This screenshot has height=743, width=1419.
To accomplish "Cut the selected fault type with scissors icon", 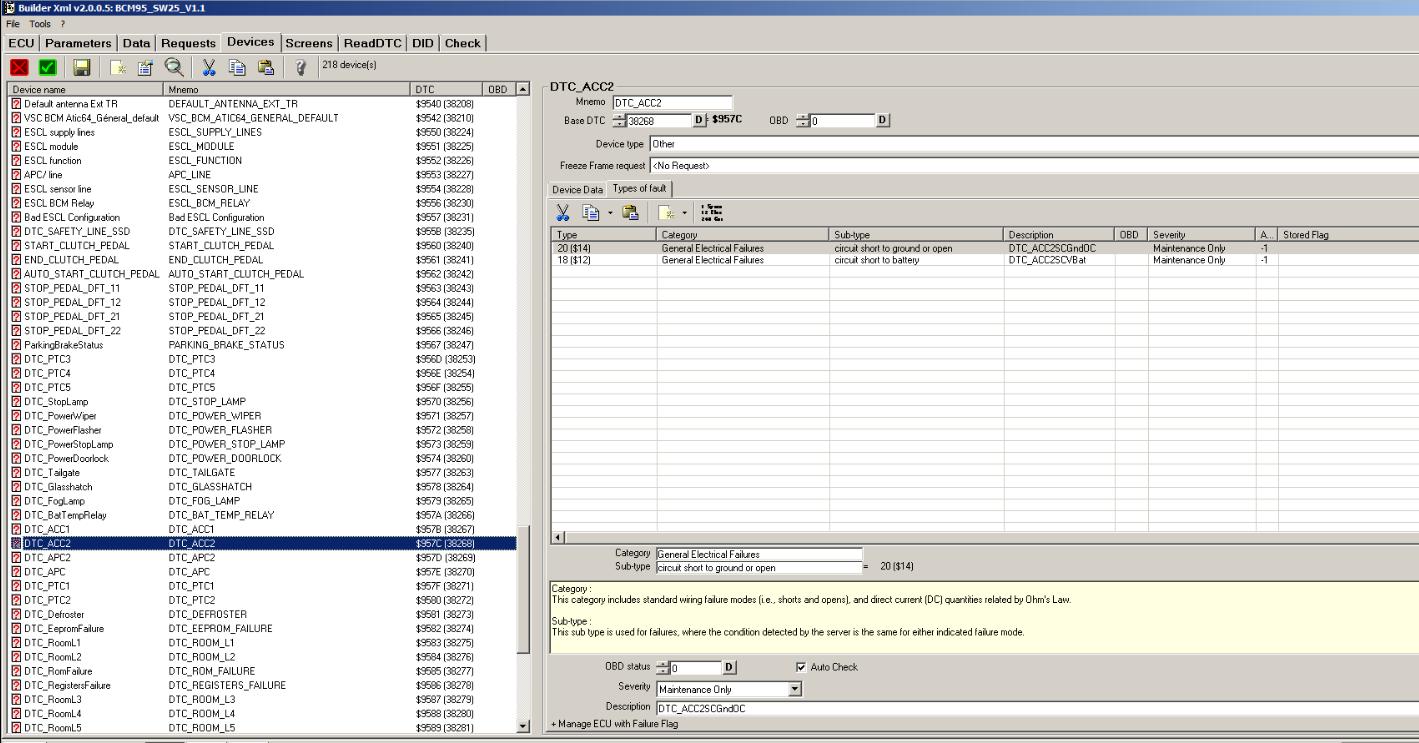I will click(x=563, y=212).
